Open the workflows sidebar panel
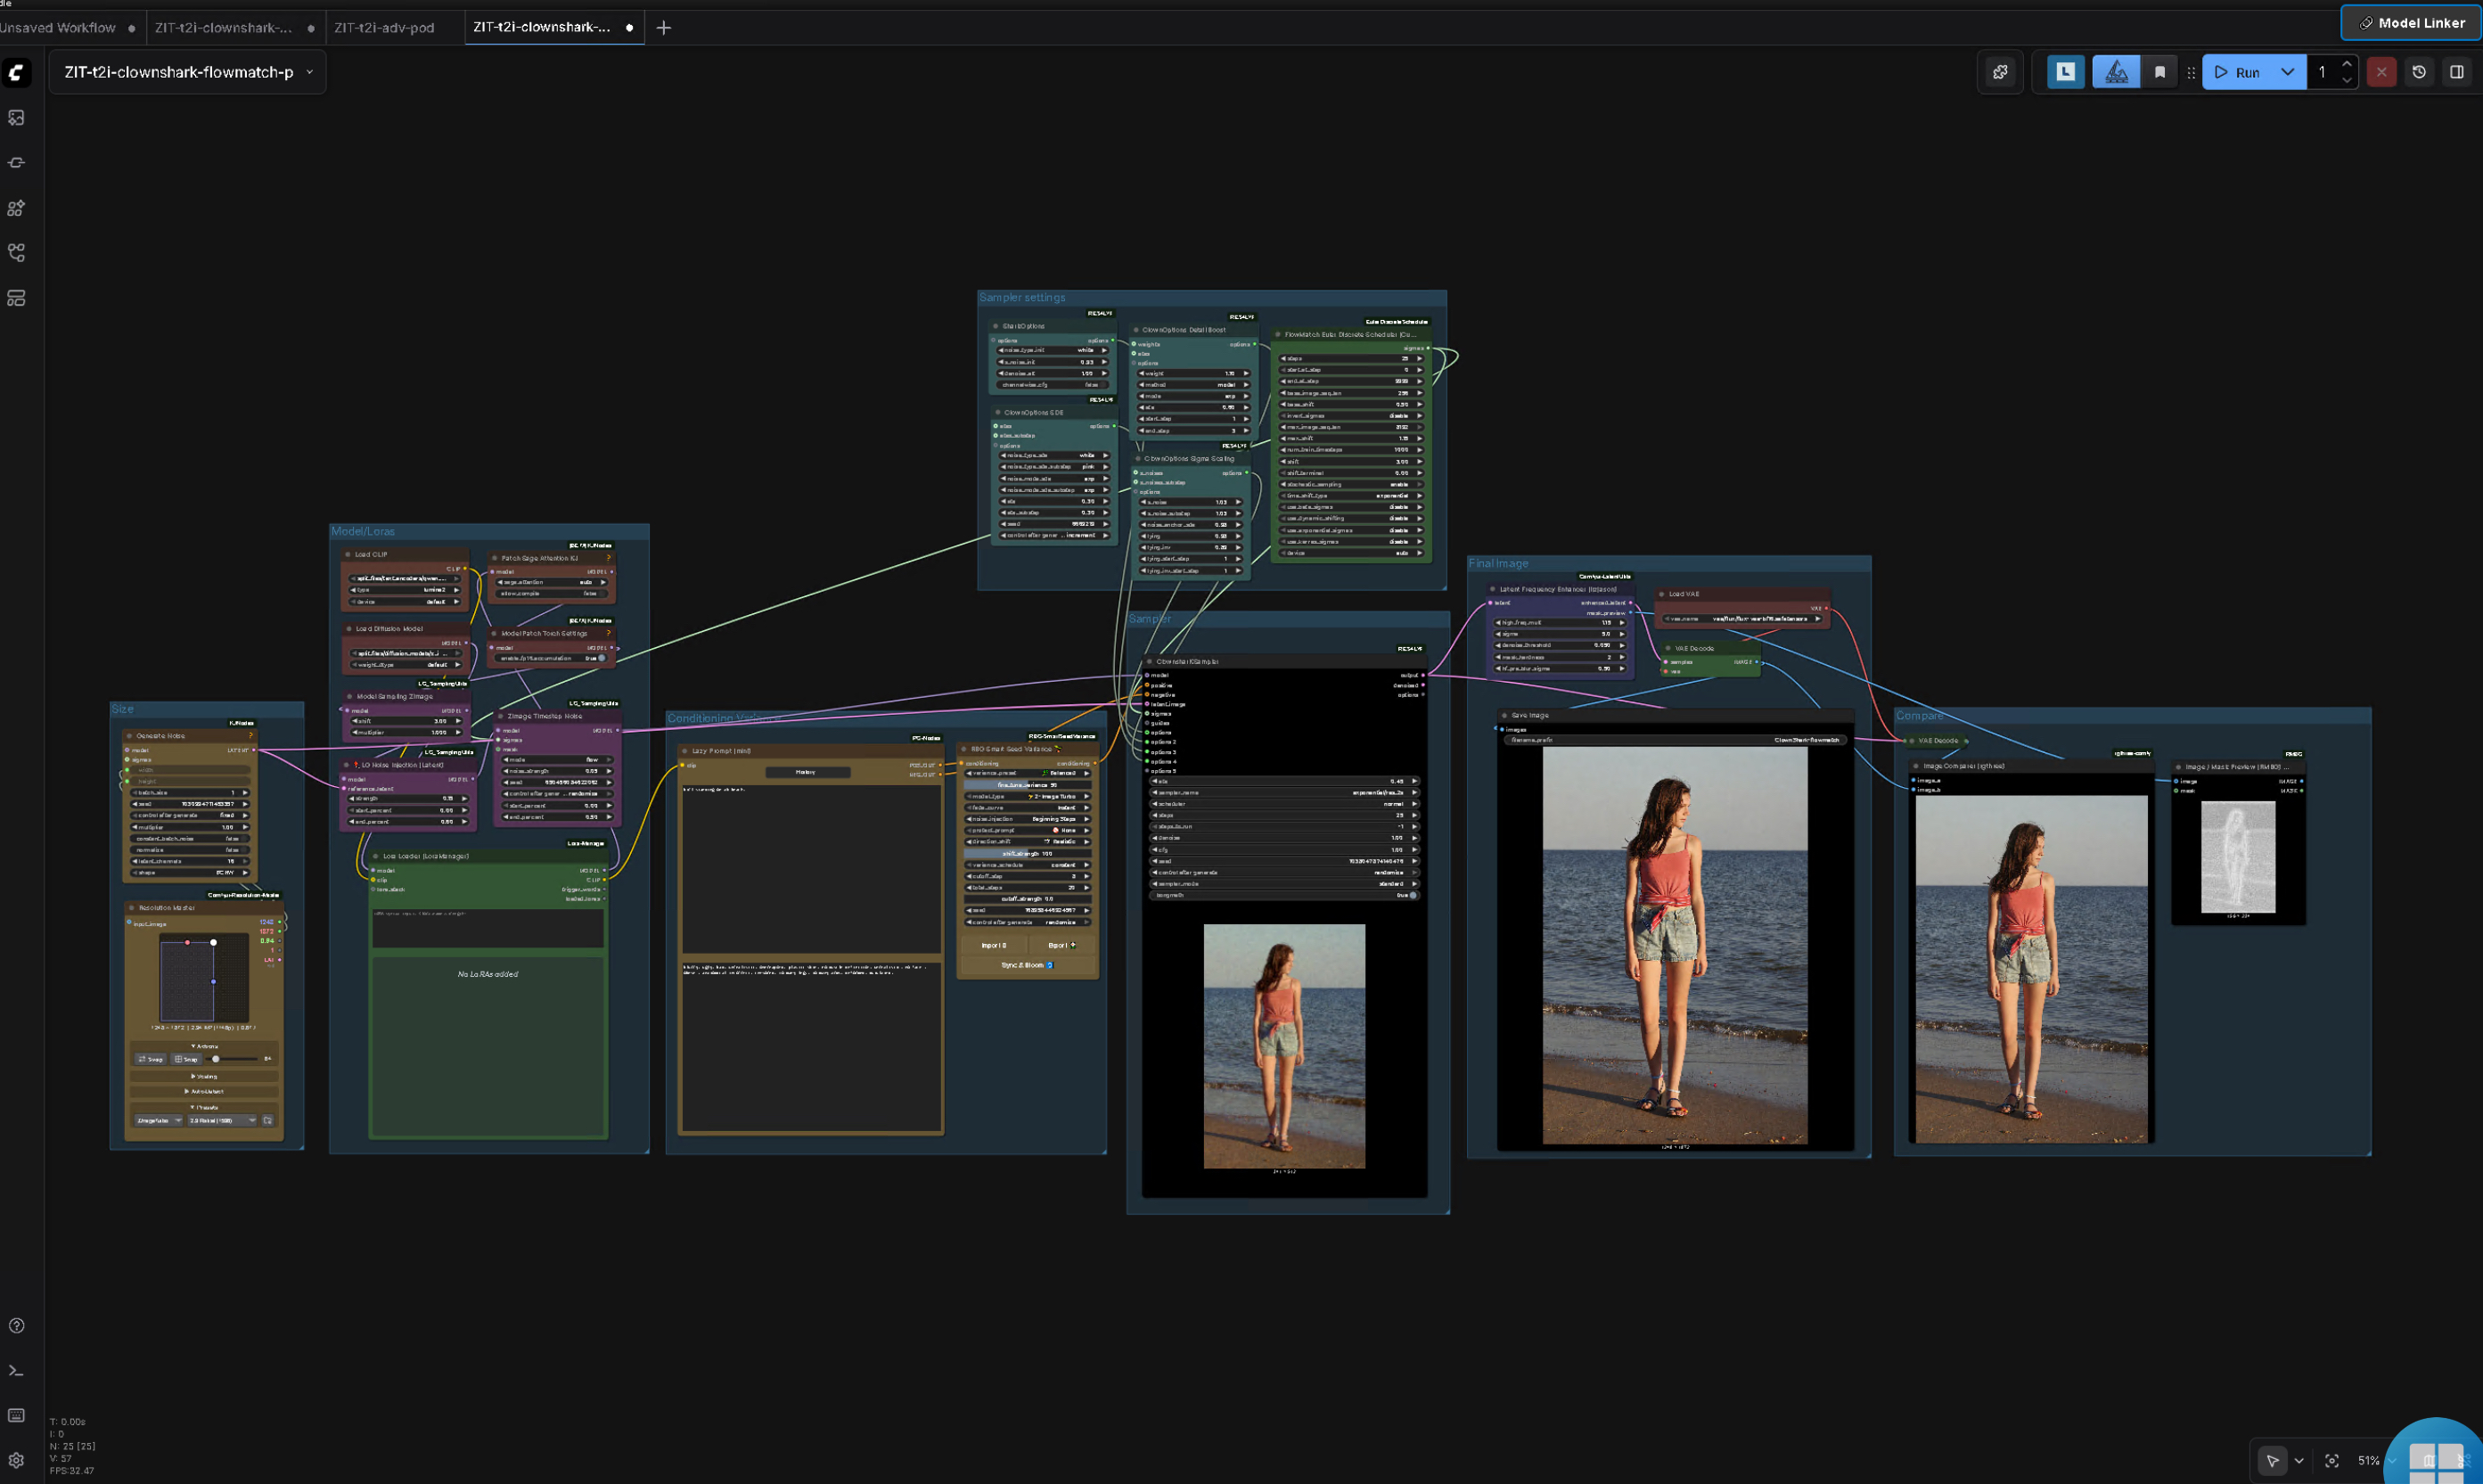This screenshot has width=2483, height=1484. point(16,253)
